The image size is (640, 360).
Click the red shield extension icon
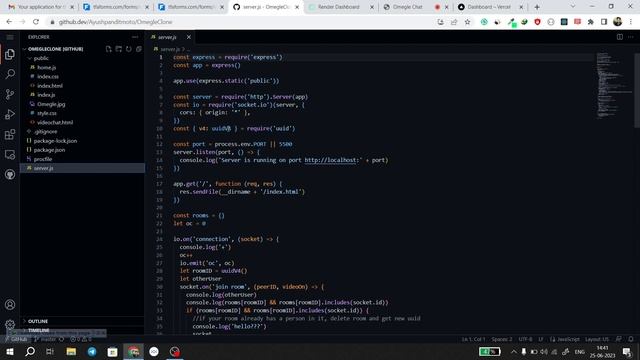click(537, 22)
